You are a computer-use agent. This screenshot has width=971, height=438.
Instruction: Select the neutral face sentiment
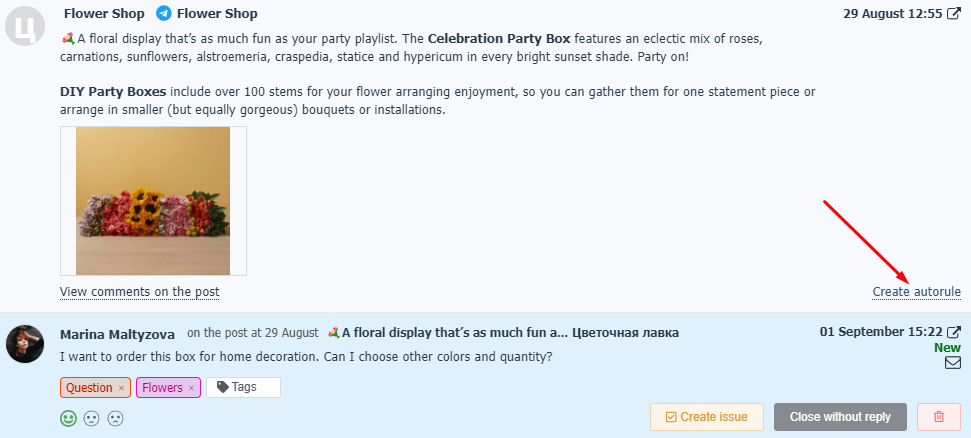click(x=92, y=419)
